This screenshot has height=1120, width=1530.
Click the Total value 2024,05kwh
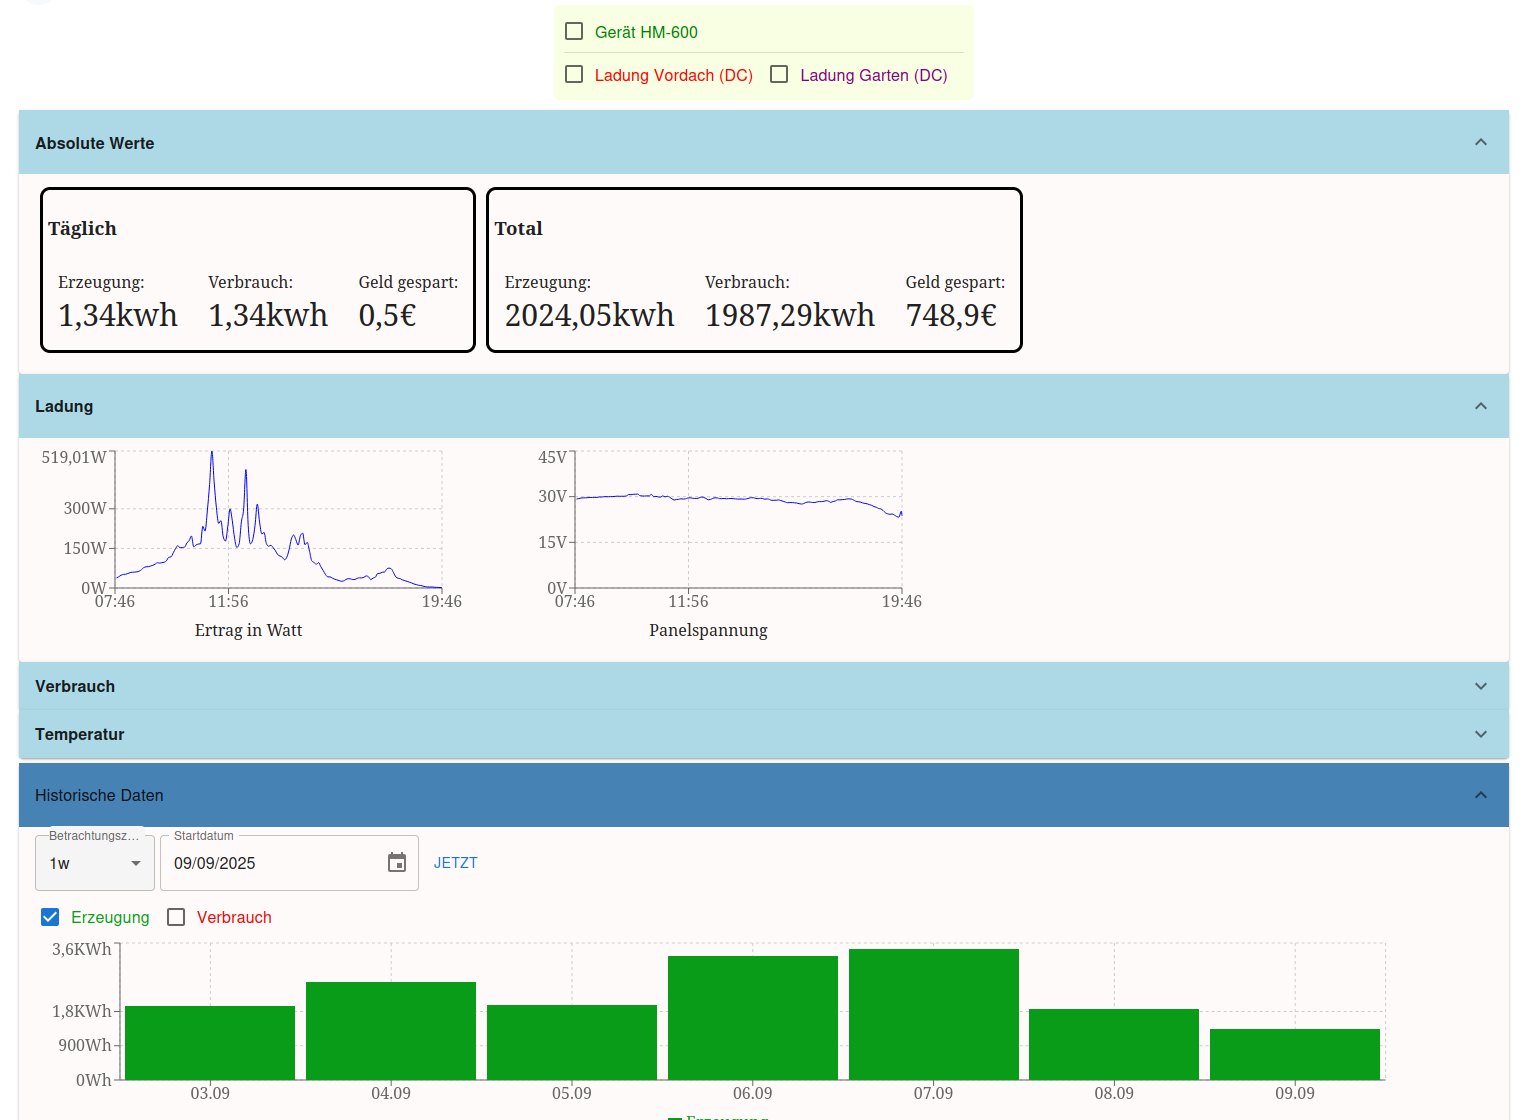(589, 315)
